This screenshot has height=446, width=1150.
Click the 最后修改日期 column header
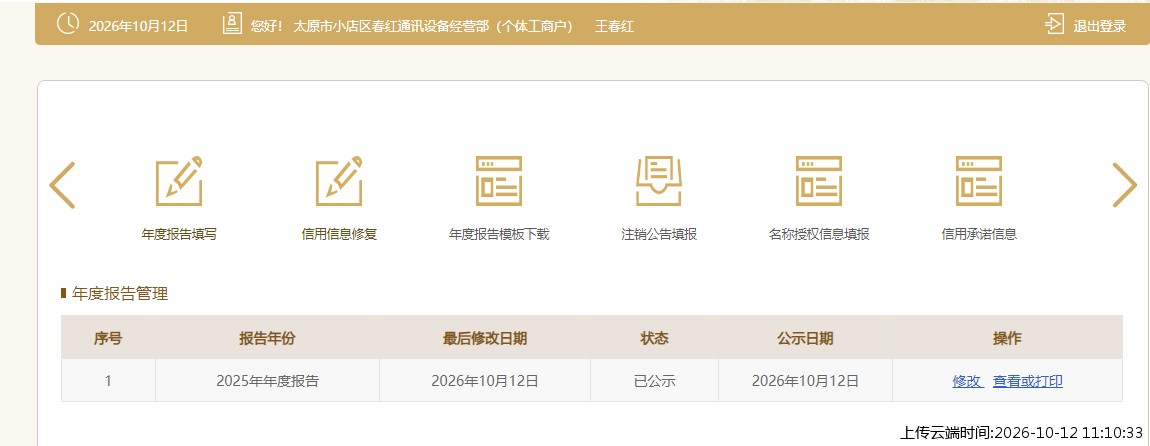point(485,338)
